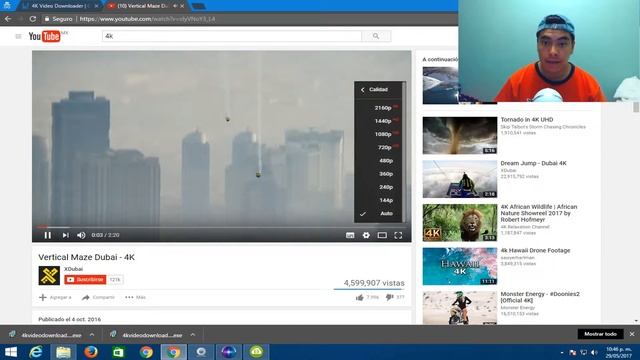Click Agregar a button
Image resolution: width=640 pixels, height=360 pixels.
point(55,297)
